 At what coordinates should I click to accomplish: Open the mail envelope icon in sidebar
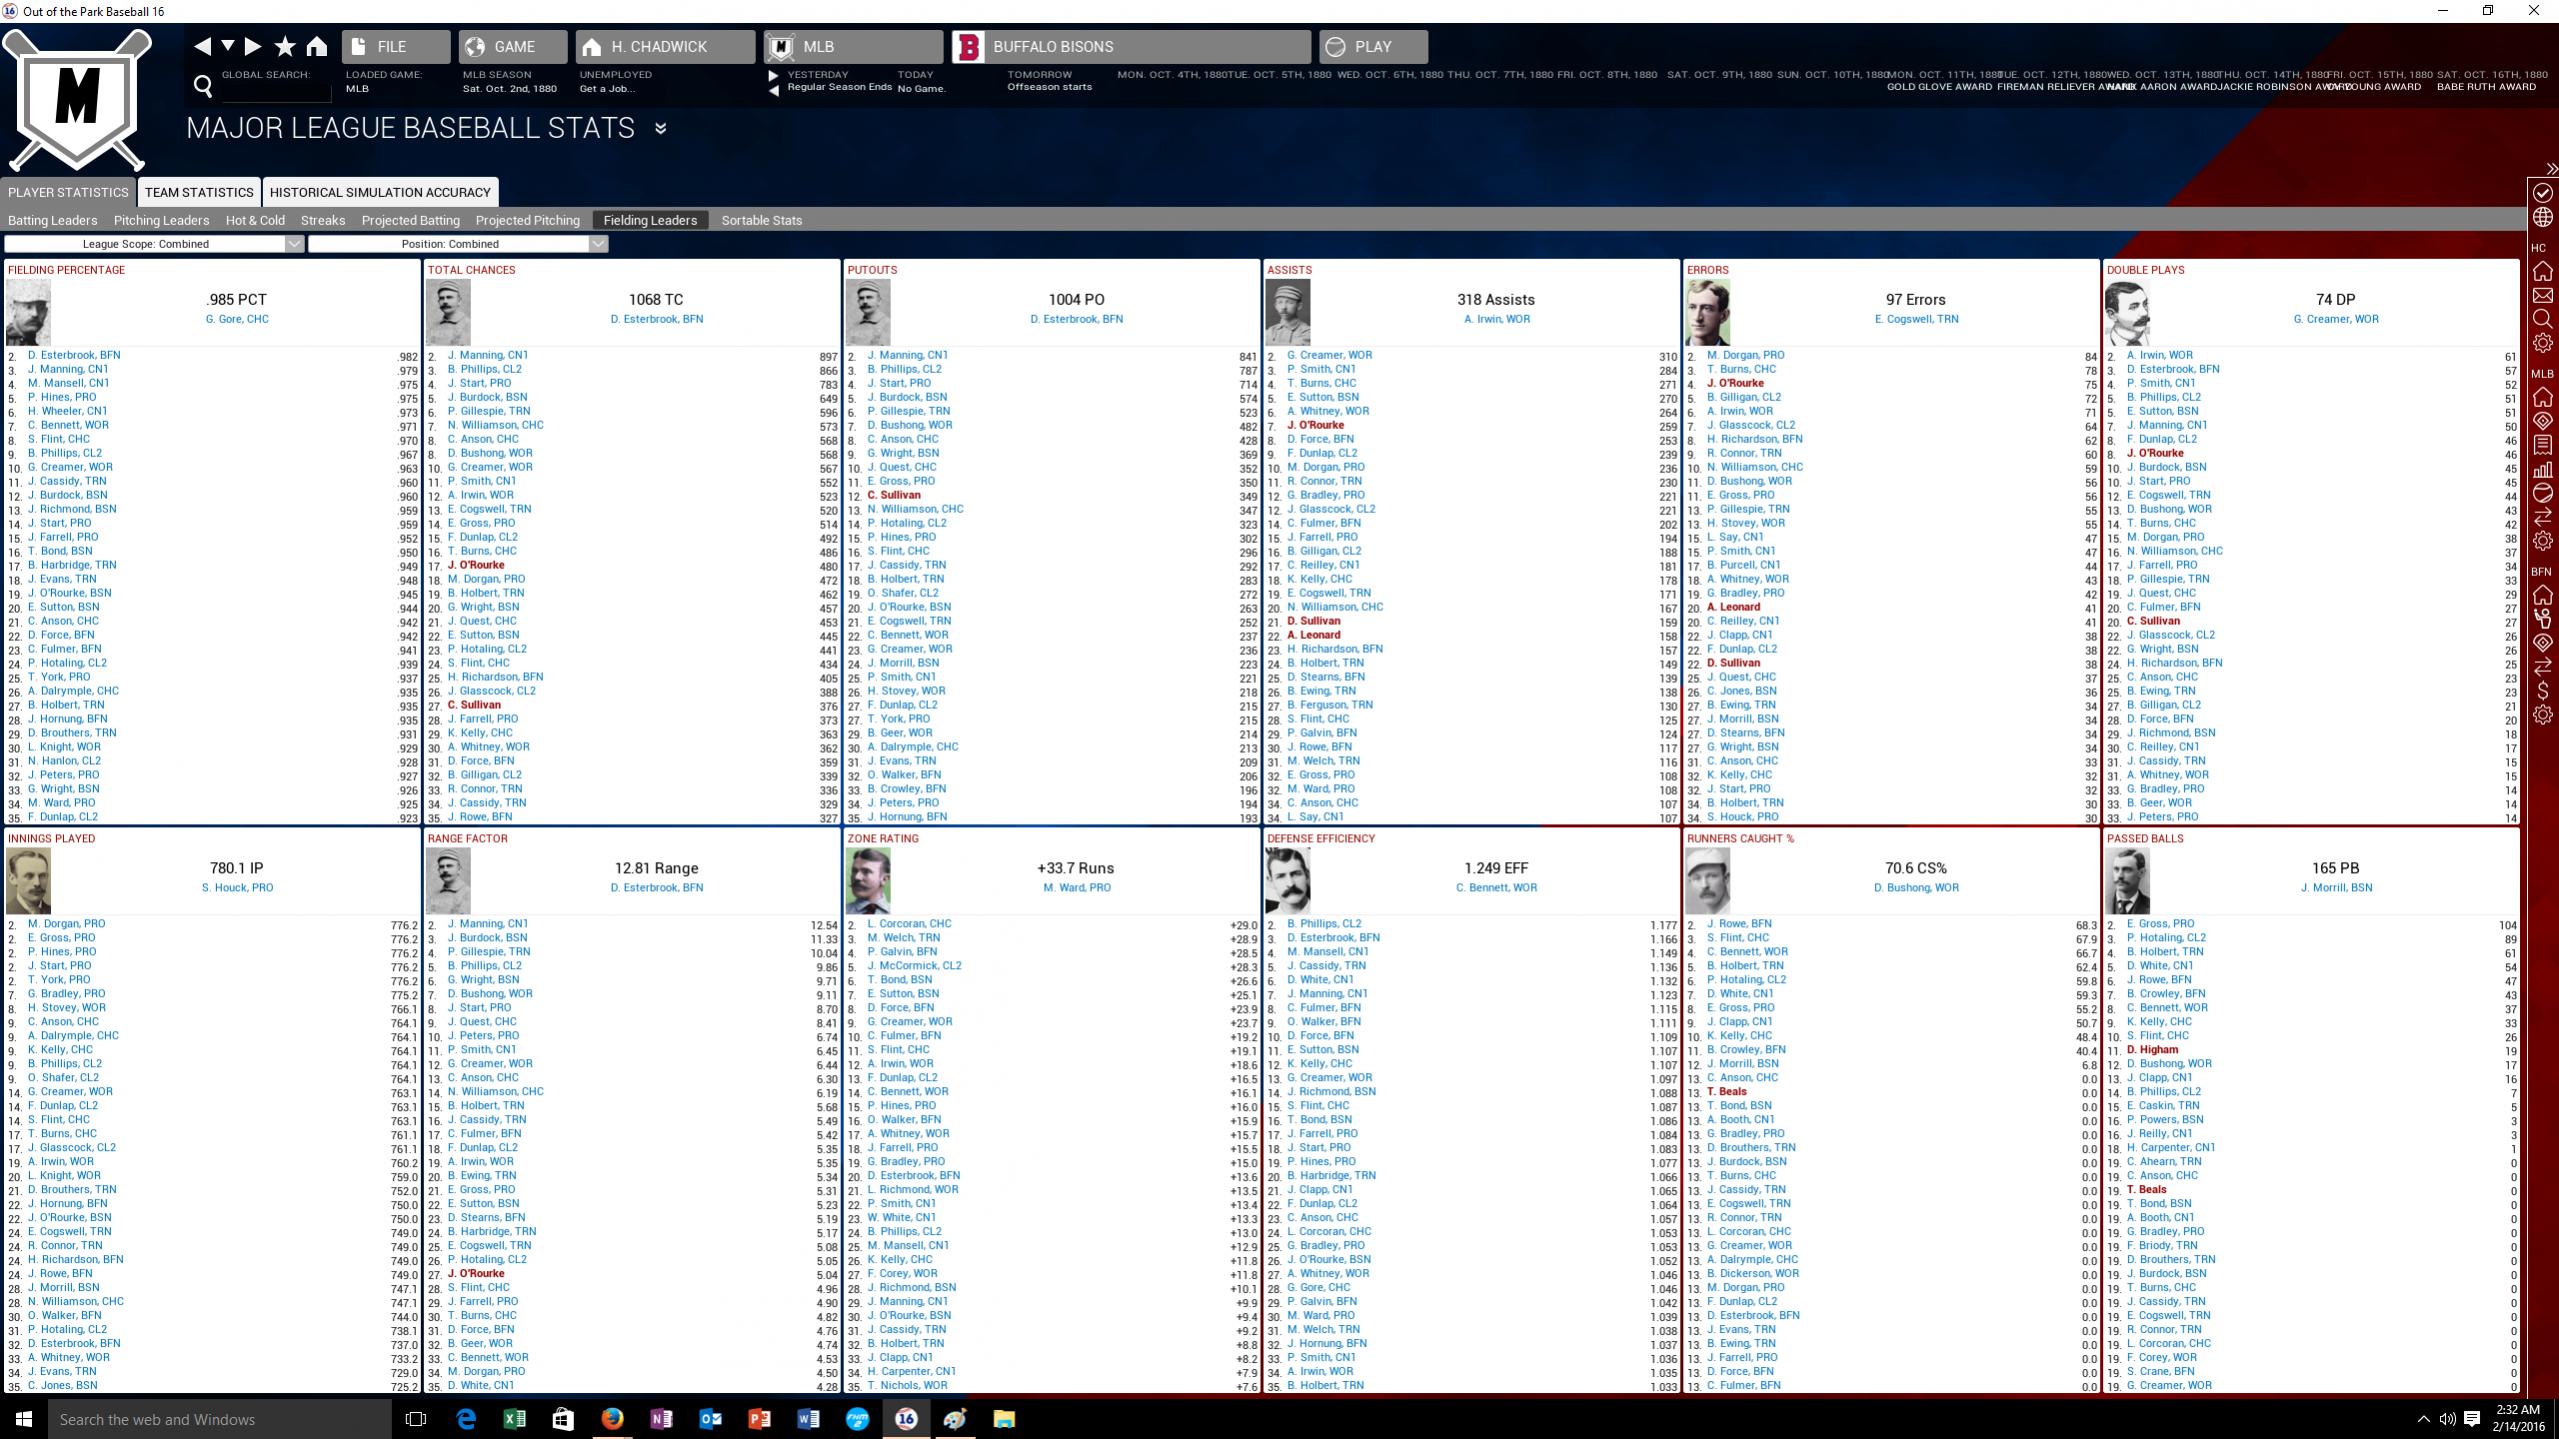coord(2542,295)
